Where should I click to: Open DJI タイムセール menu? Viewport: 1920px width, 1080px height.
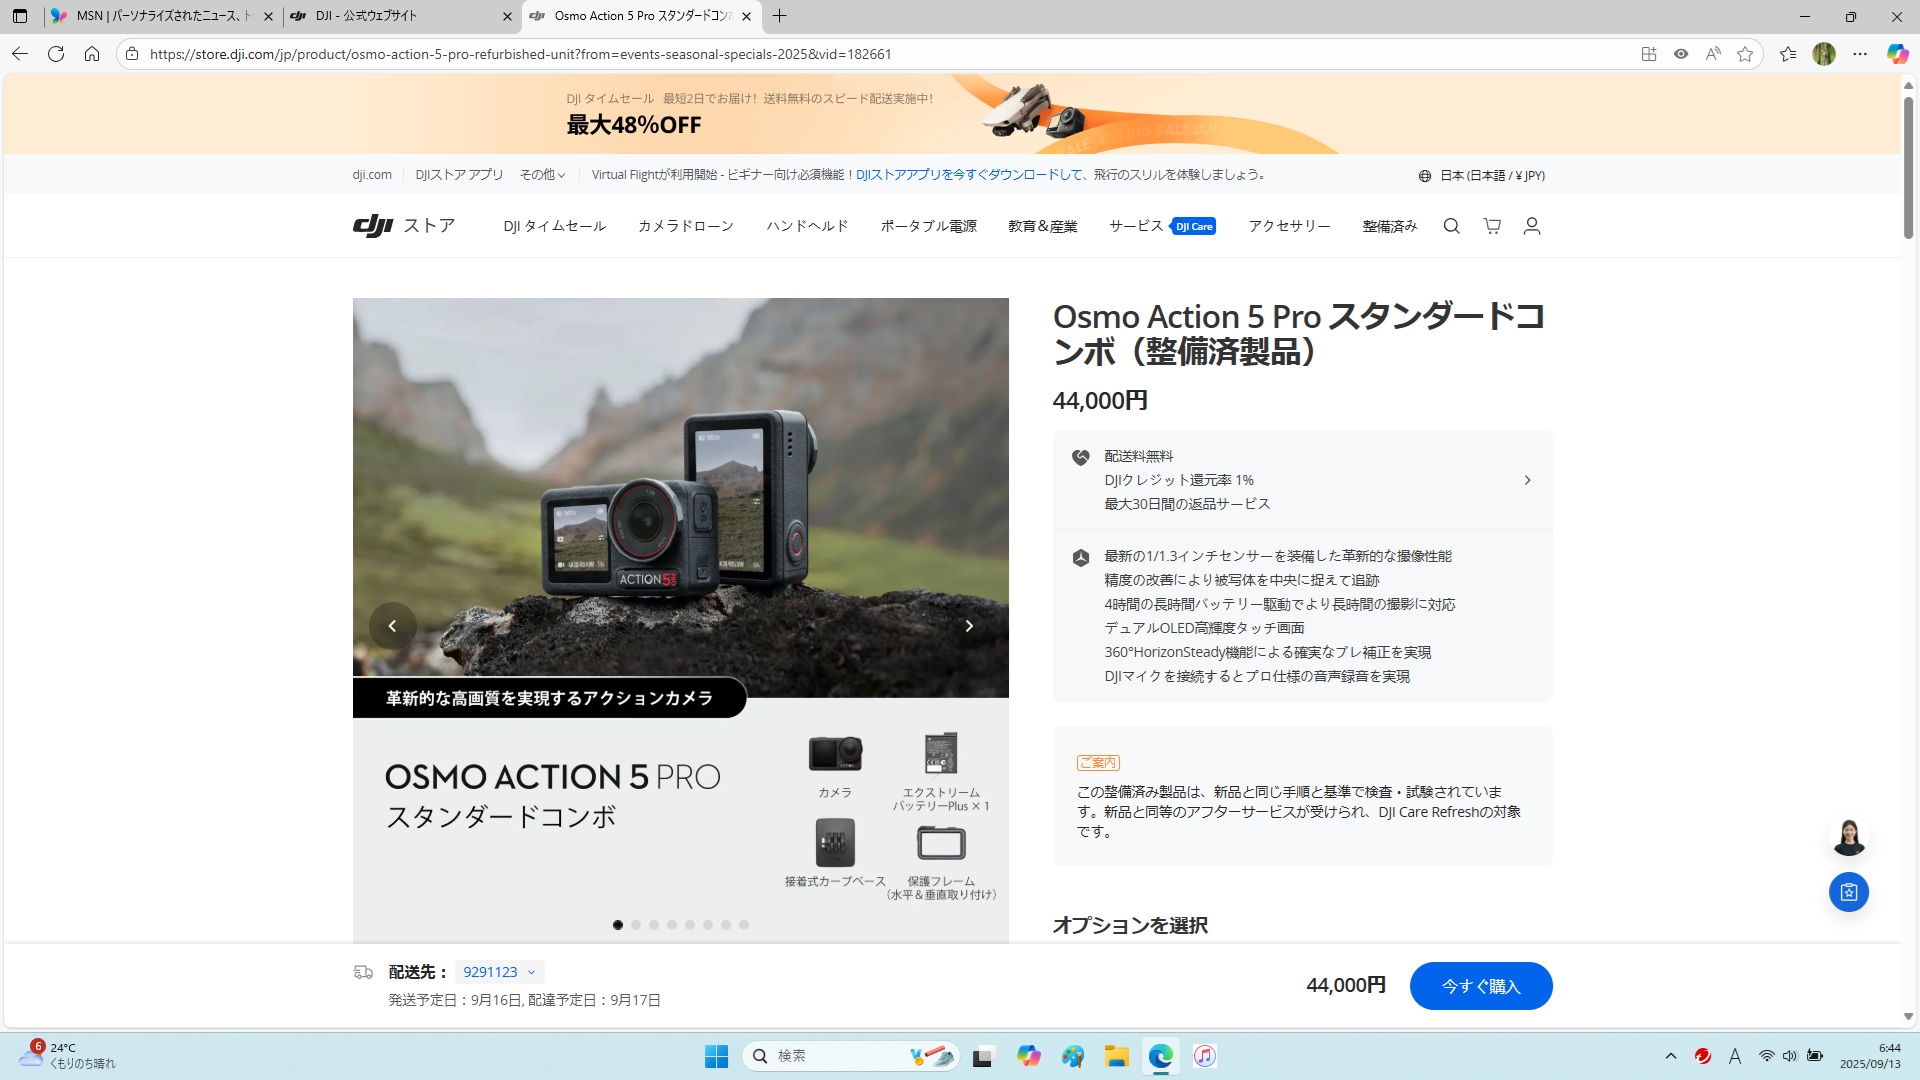pos(555,226)
